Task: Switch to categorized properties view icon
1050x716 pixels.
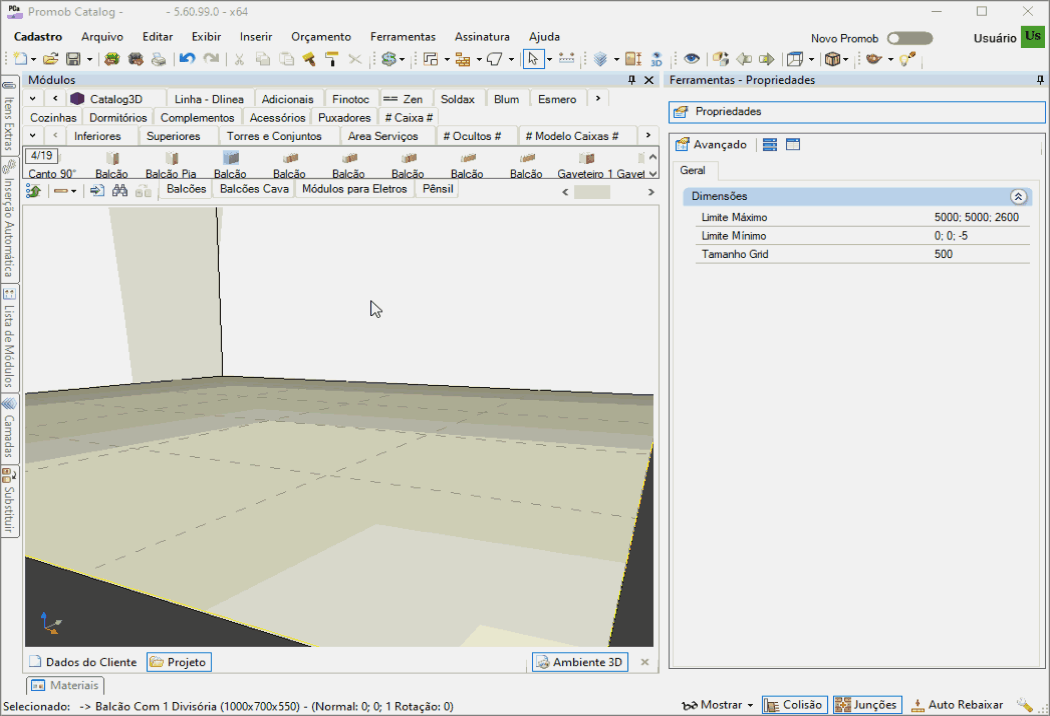Action: click(770, 144)
